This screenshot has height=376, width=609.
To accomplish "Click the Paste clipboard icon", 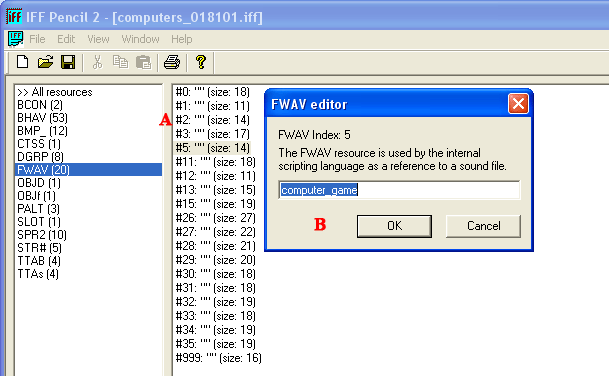I will [143, 62].
